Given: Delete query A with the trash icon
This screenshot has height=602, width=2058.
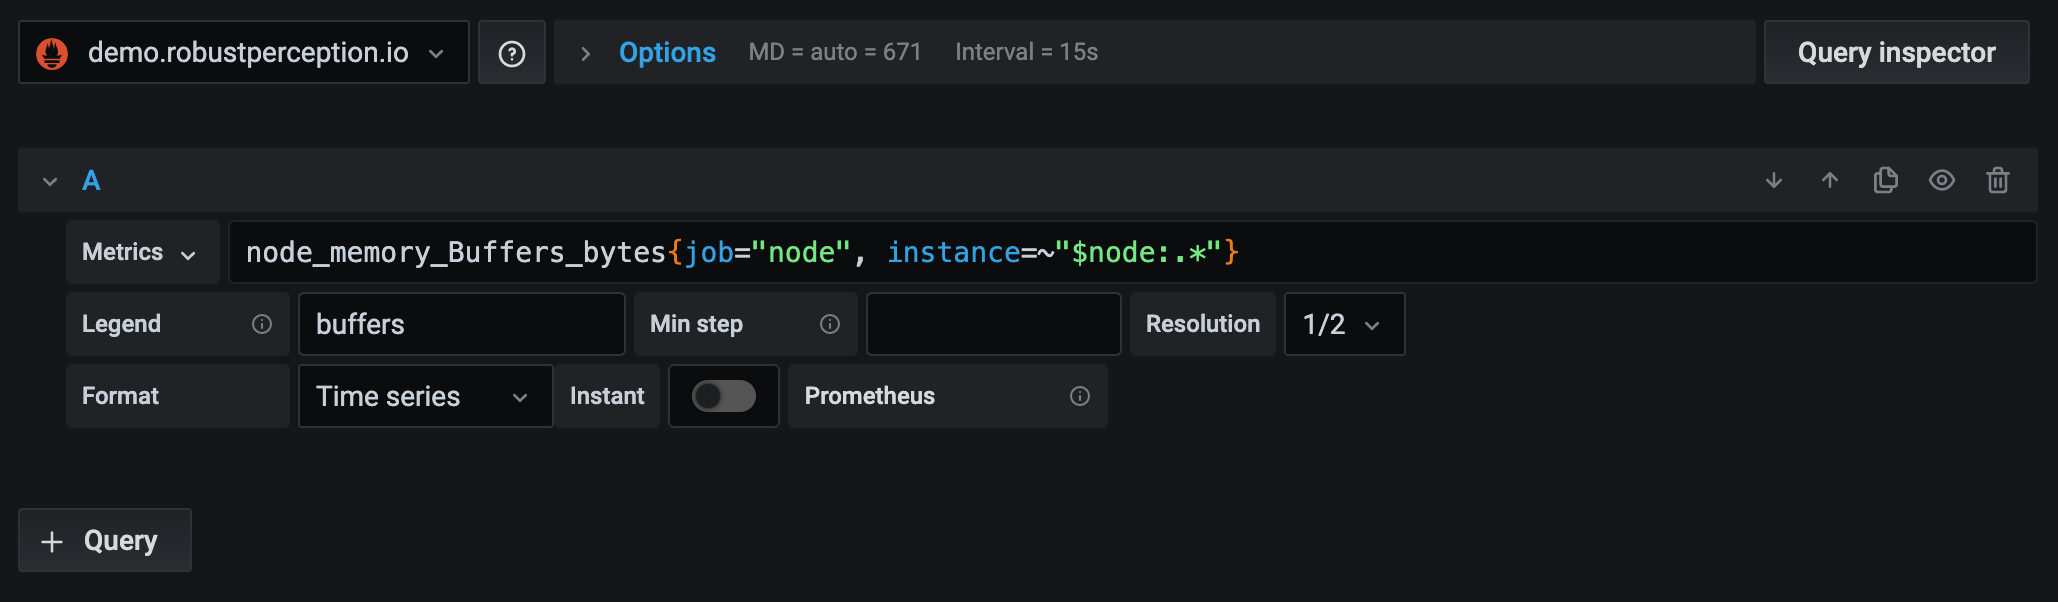Looking at the screenshot, I should (x=1998, y=180).
